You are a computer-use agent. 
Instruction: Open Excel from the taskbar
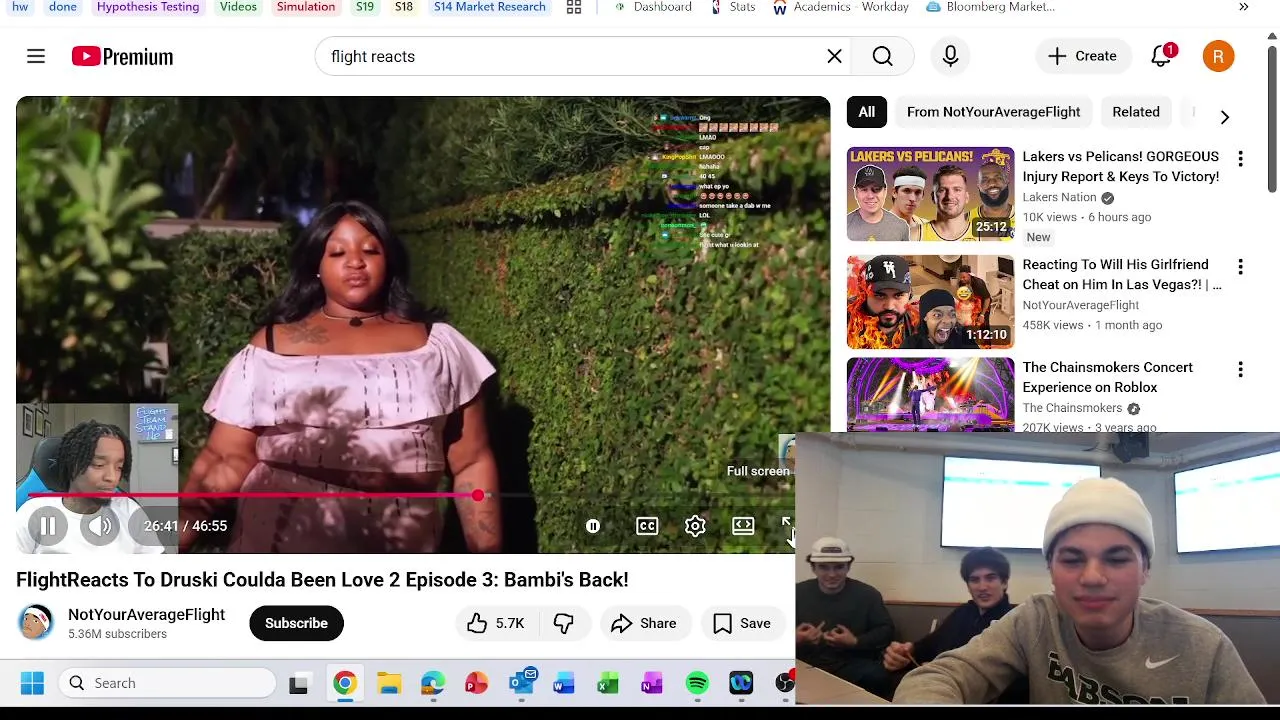[608, 683]
